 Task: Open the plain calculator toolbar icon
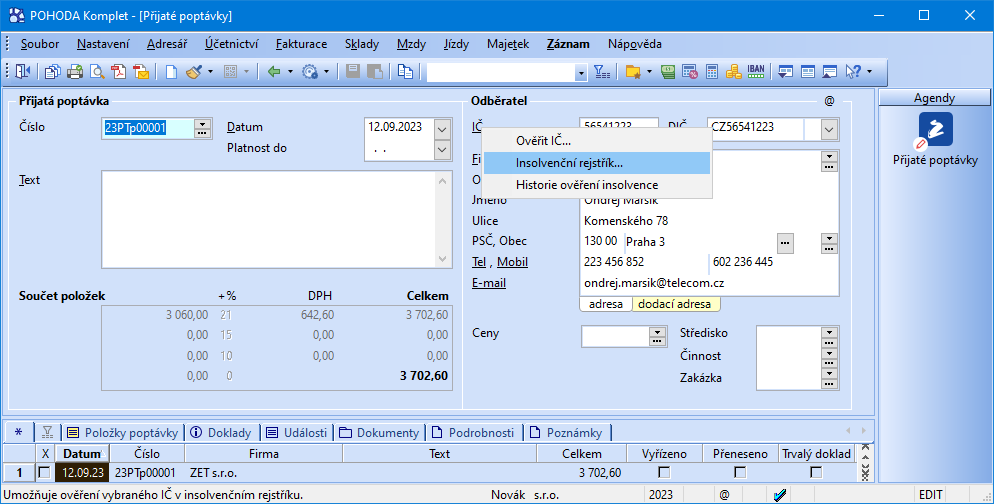[x=712, y=72]
